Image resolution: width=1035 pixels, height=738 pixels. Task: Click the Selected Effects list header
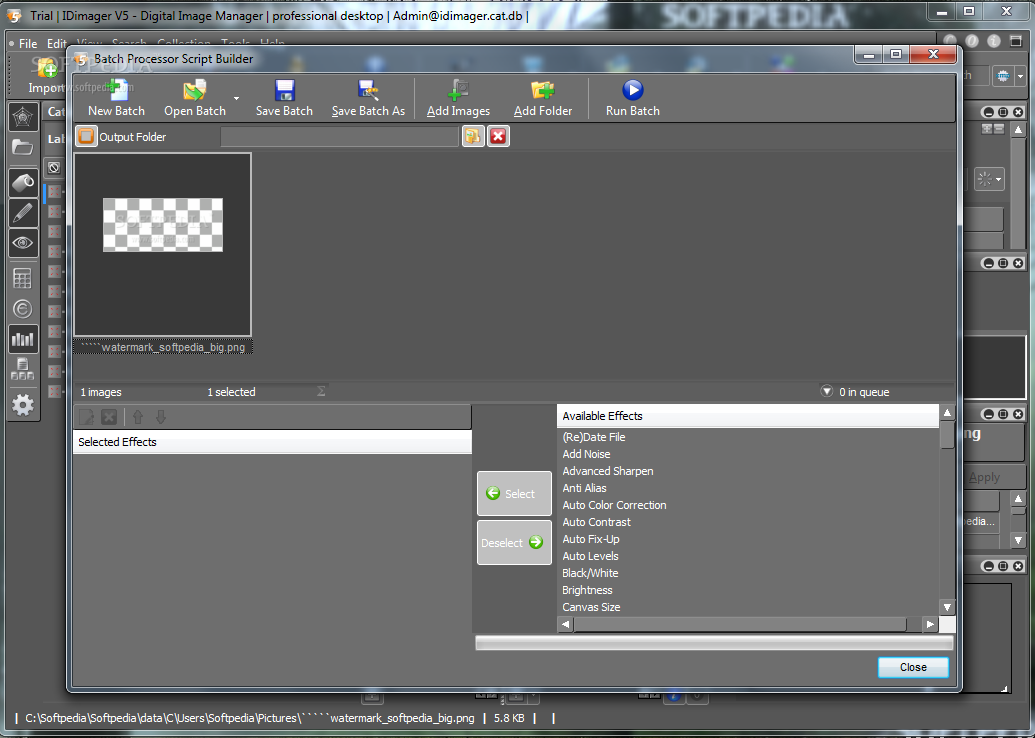click(272, 442)
